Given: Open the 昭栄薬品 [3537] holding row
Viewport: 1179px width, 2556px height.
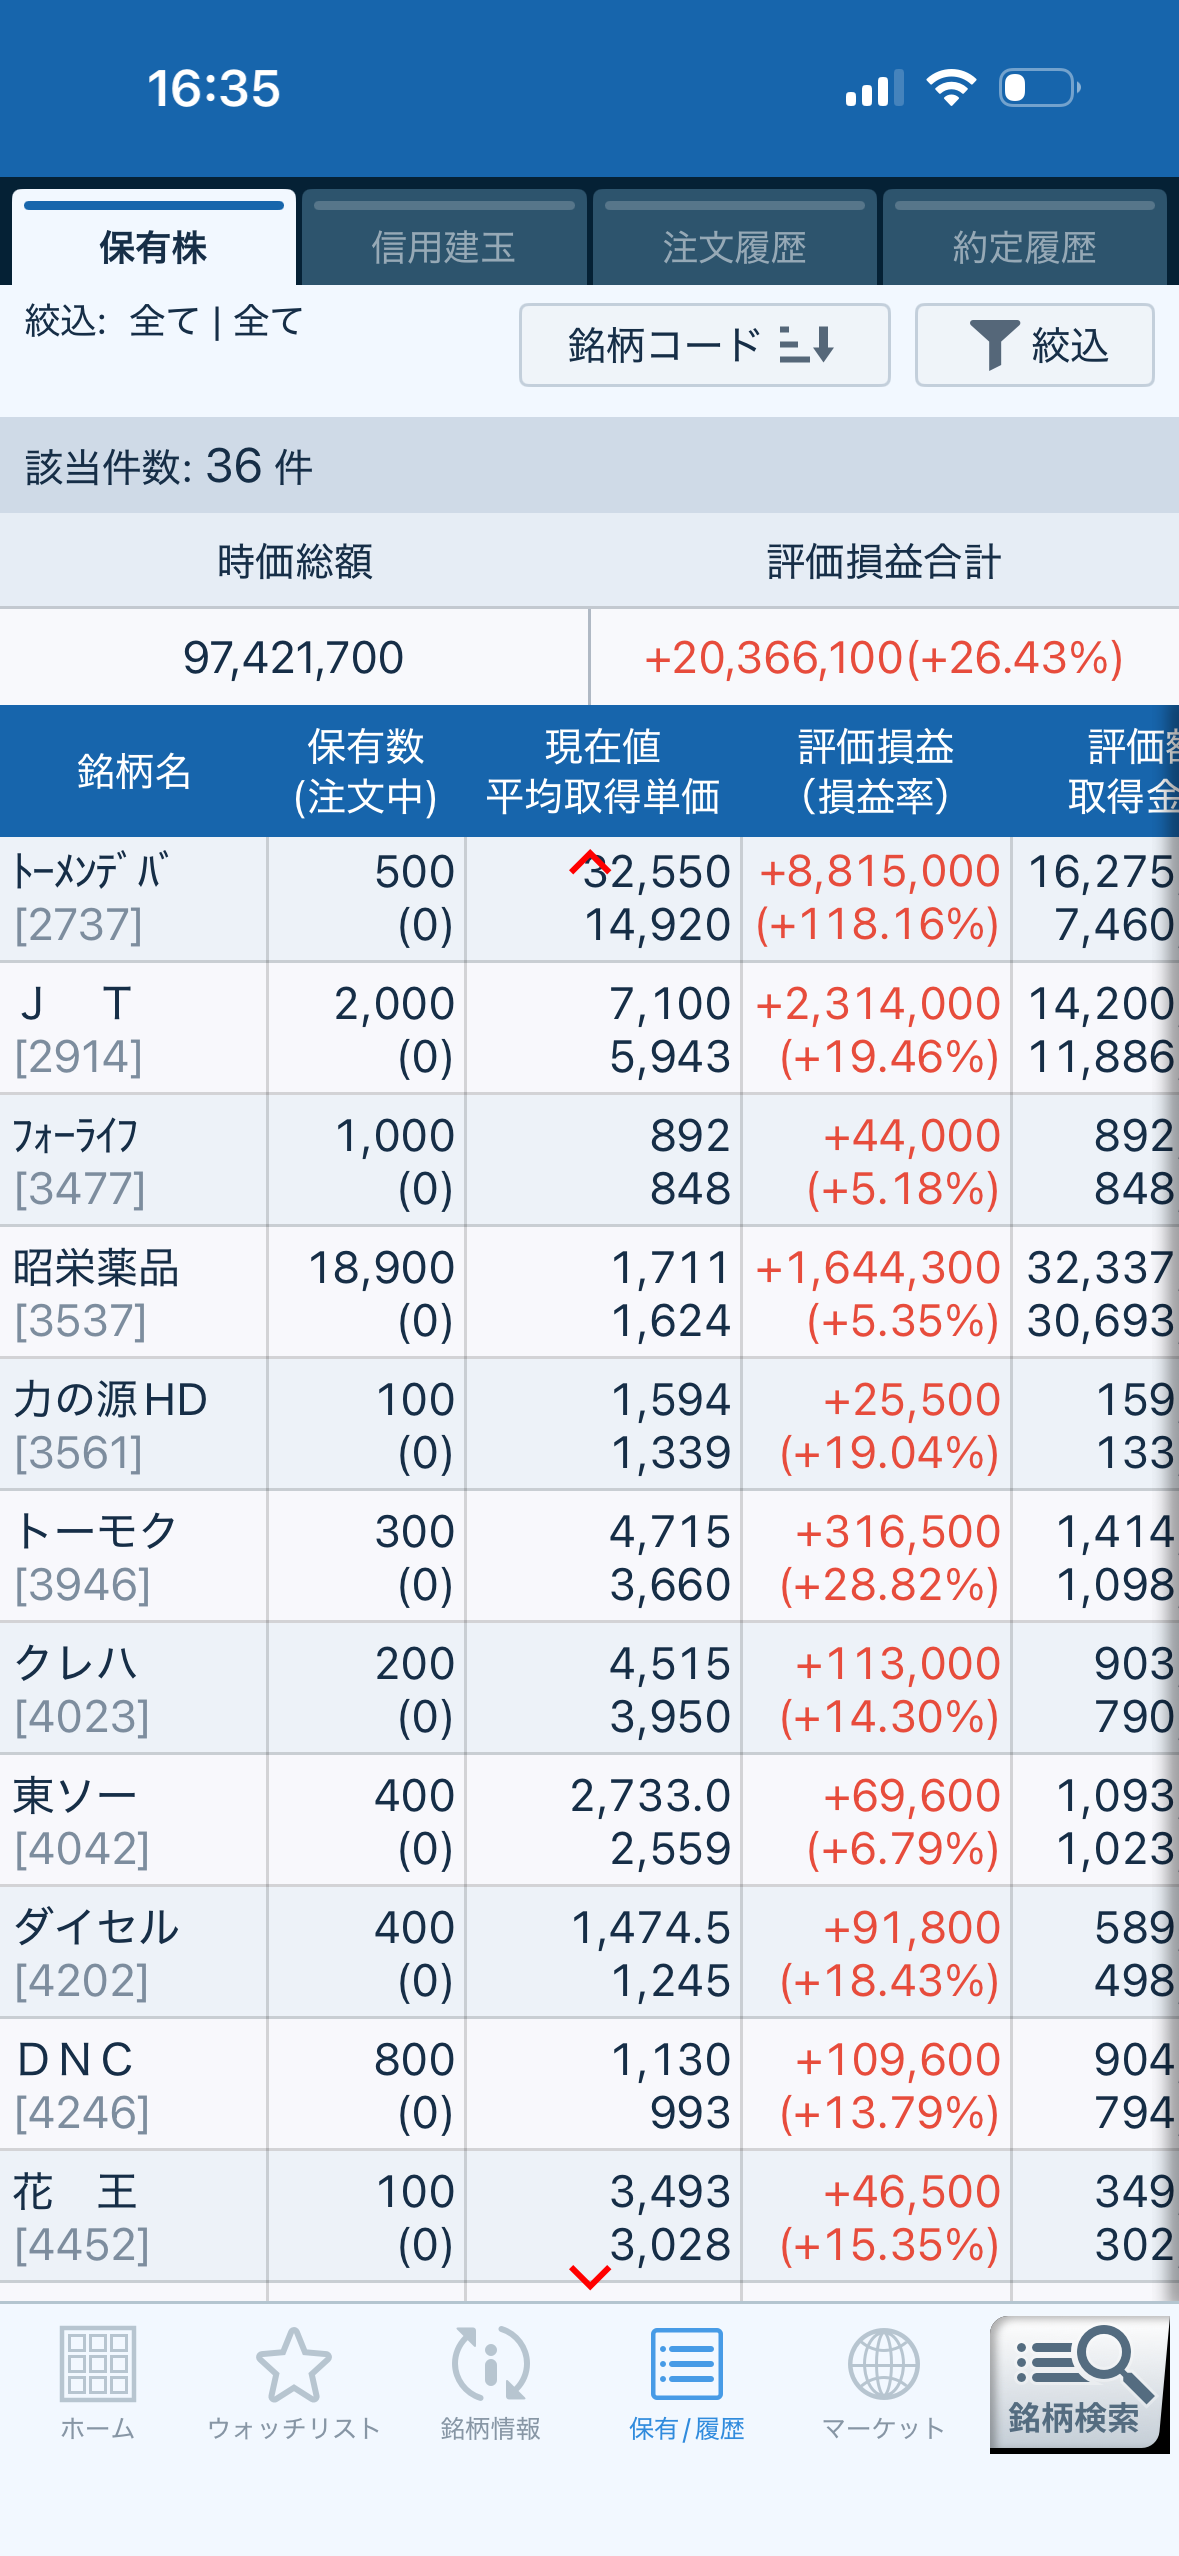Looking at the screenshot, I should coord(589,1293).
